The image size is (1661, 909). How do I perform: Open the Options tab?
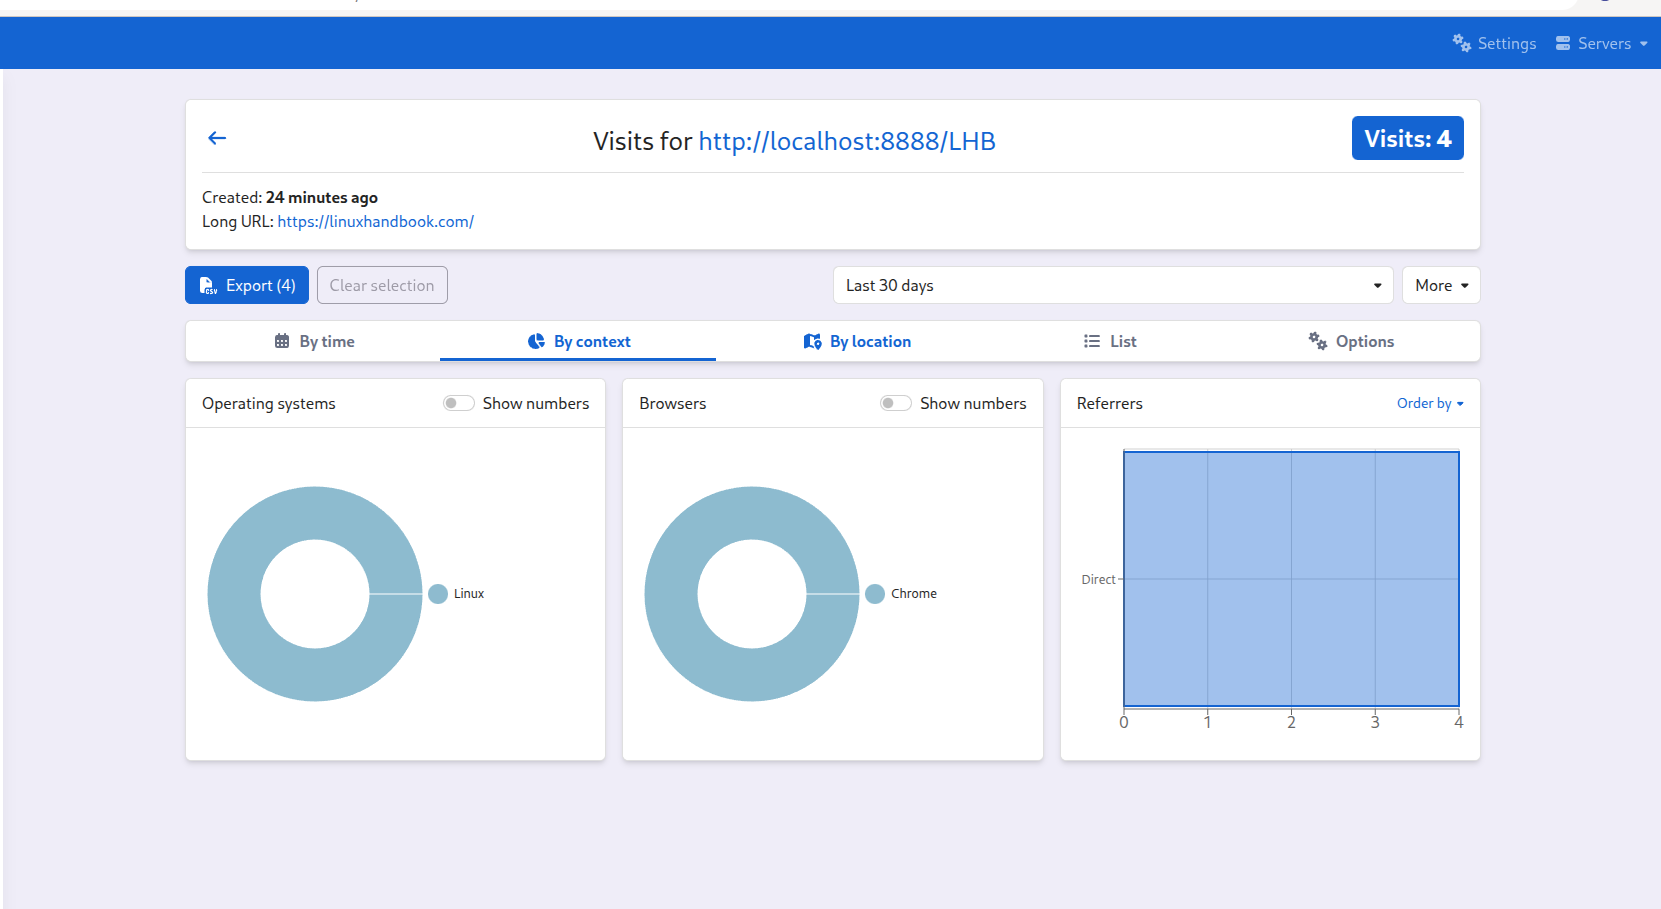click(1351, 341)
